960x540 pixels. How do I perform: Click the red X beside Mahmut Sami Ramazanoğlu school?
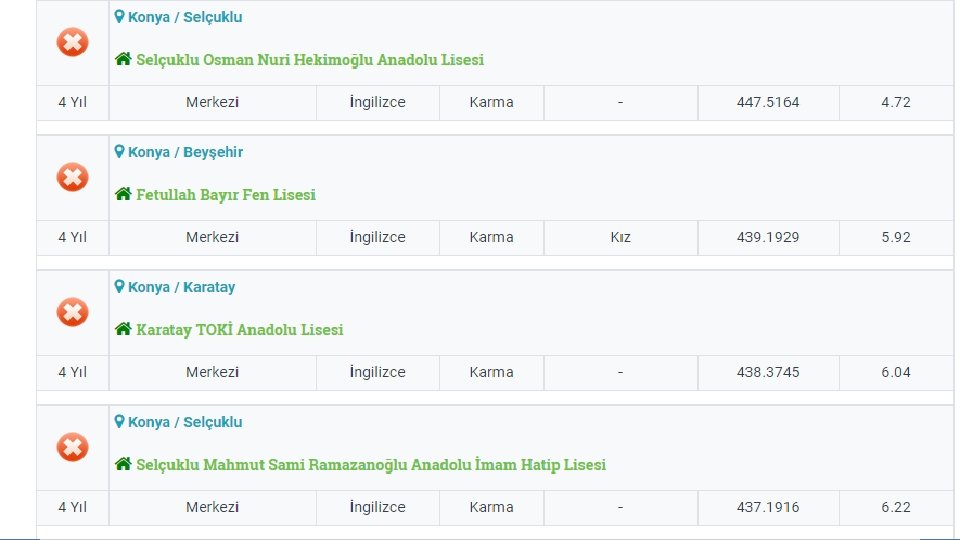coord(72,447)
